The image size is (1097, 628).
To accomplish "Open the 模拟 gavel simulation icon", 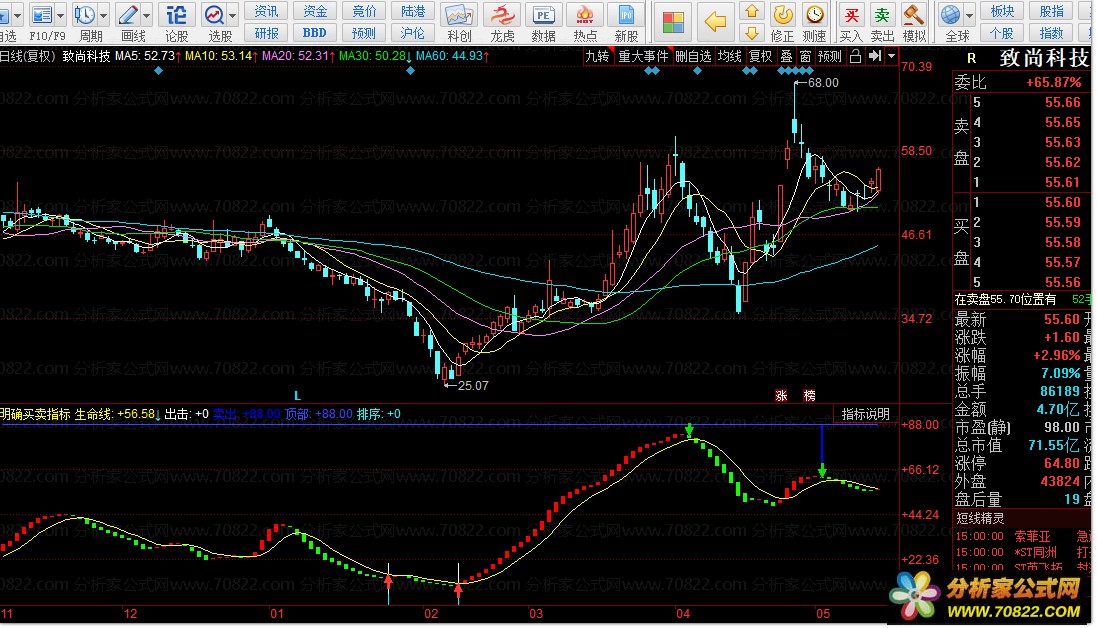I will point(913,15).
